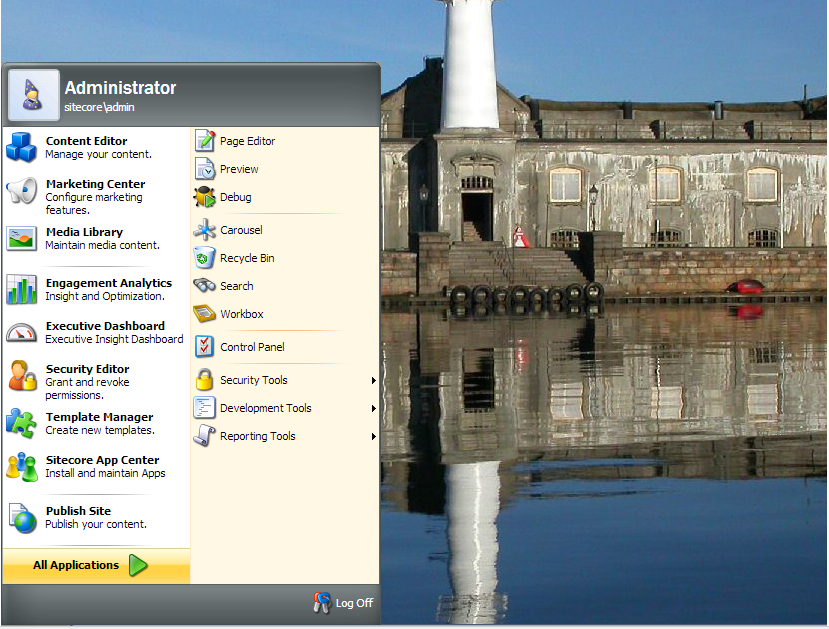The image size is (829, 629).
Task: Click the Page Editor pencil icon
Action: (x=205, y=141)
